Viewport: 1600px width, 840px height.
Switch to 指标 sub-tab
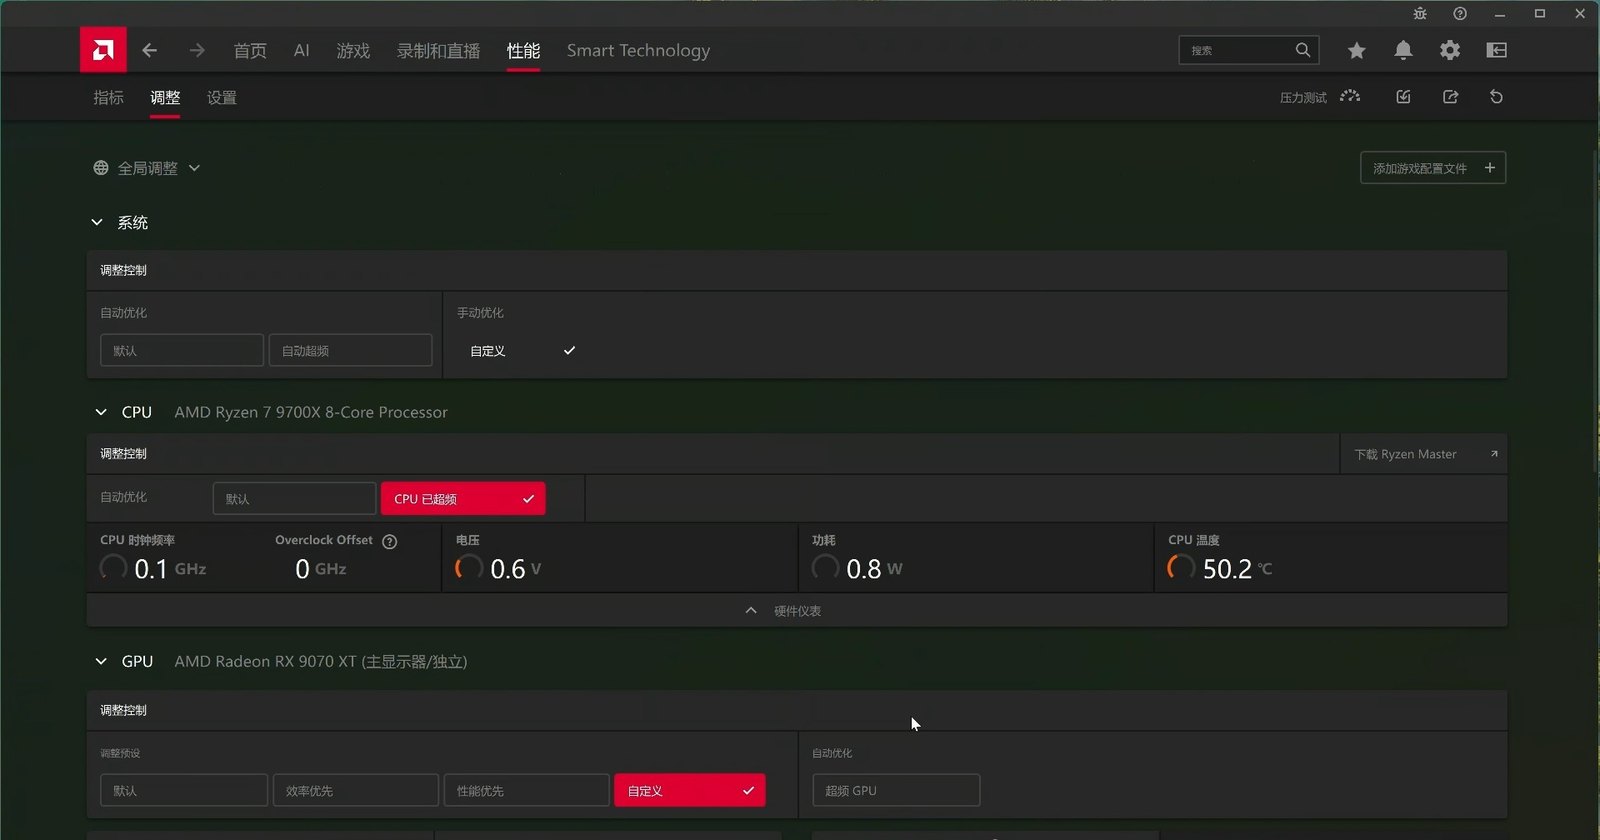click(x=108, y=97)
